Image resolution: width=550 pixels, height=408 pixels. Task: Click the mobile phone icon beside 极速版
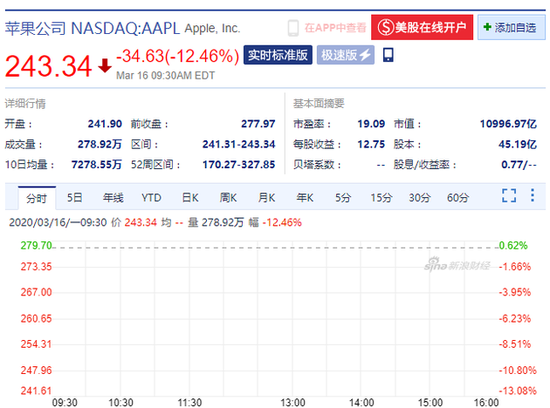(388, 55)
